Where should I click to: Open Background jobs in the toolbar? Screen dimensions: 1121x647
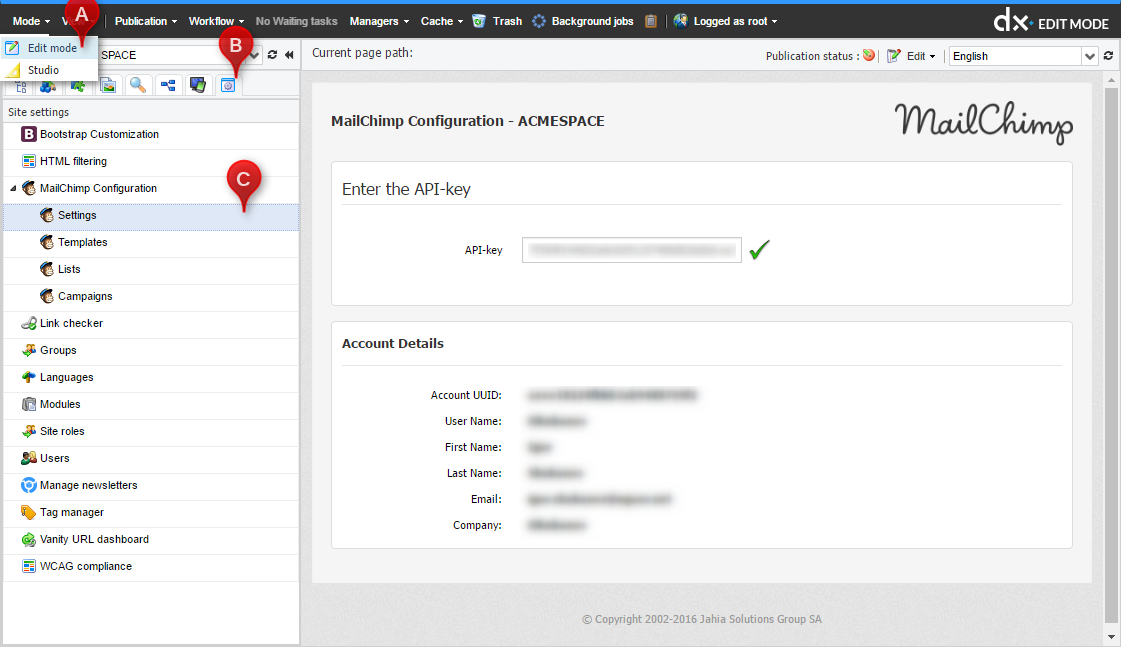tap(584, 21)
